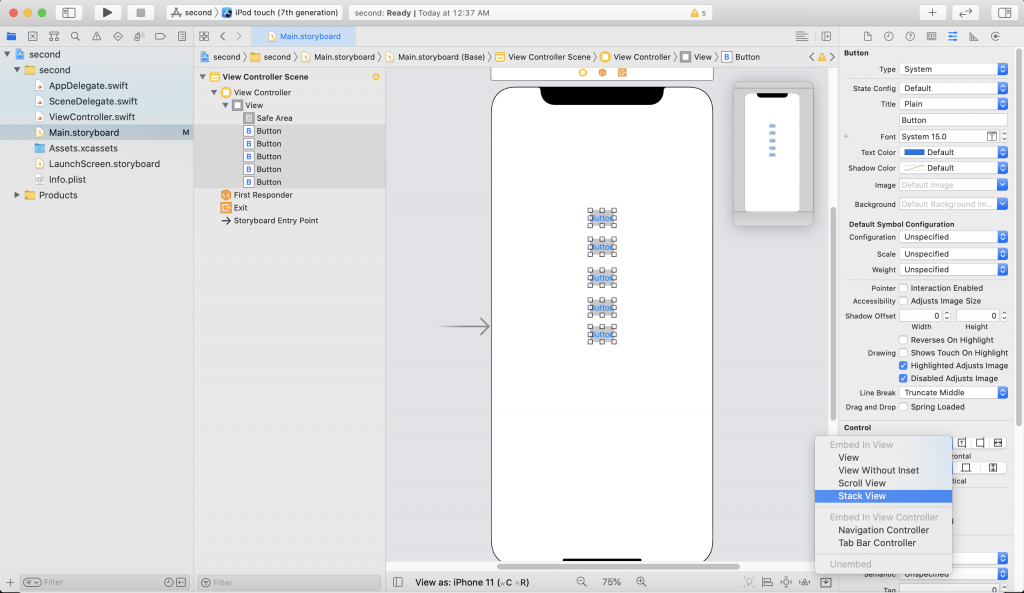Show the File inspector
Image resolution: width=1024 pixels, height=593 pixels.
(x=867, y=37)
